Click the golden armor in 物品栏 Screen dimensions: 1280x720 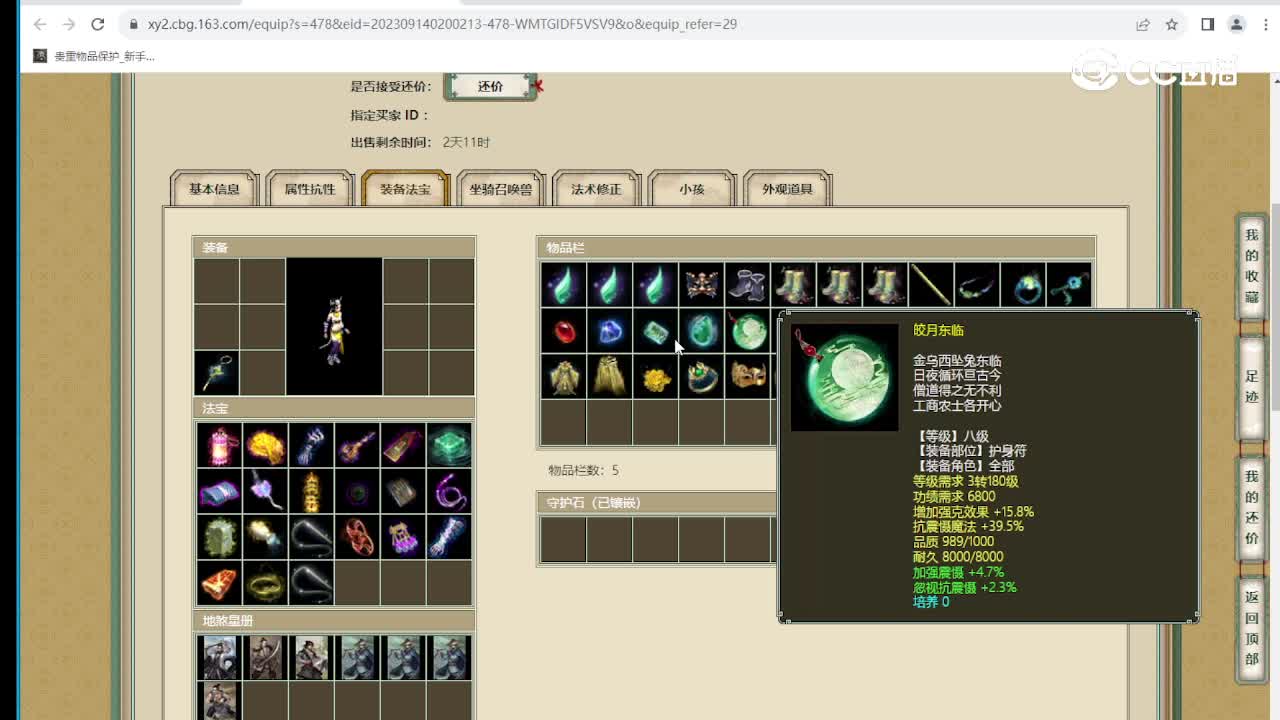[563, 377]
